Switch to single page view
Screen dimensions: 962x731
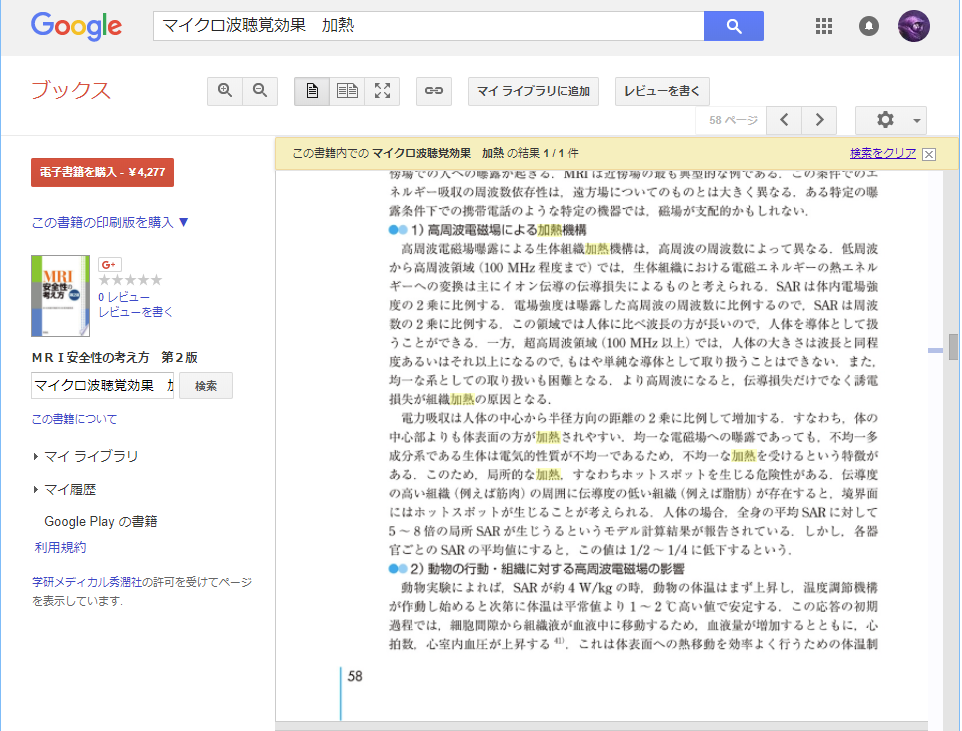point(312,91)
